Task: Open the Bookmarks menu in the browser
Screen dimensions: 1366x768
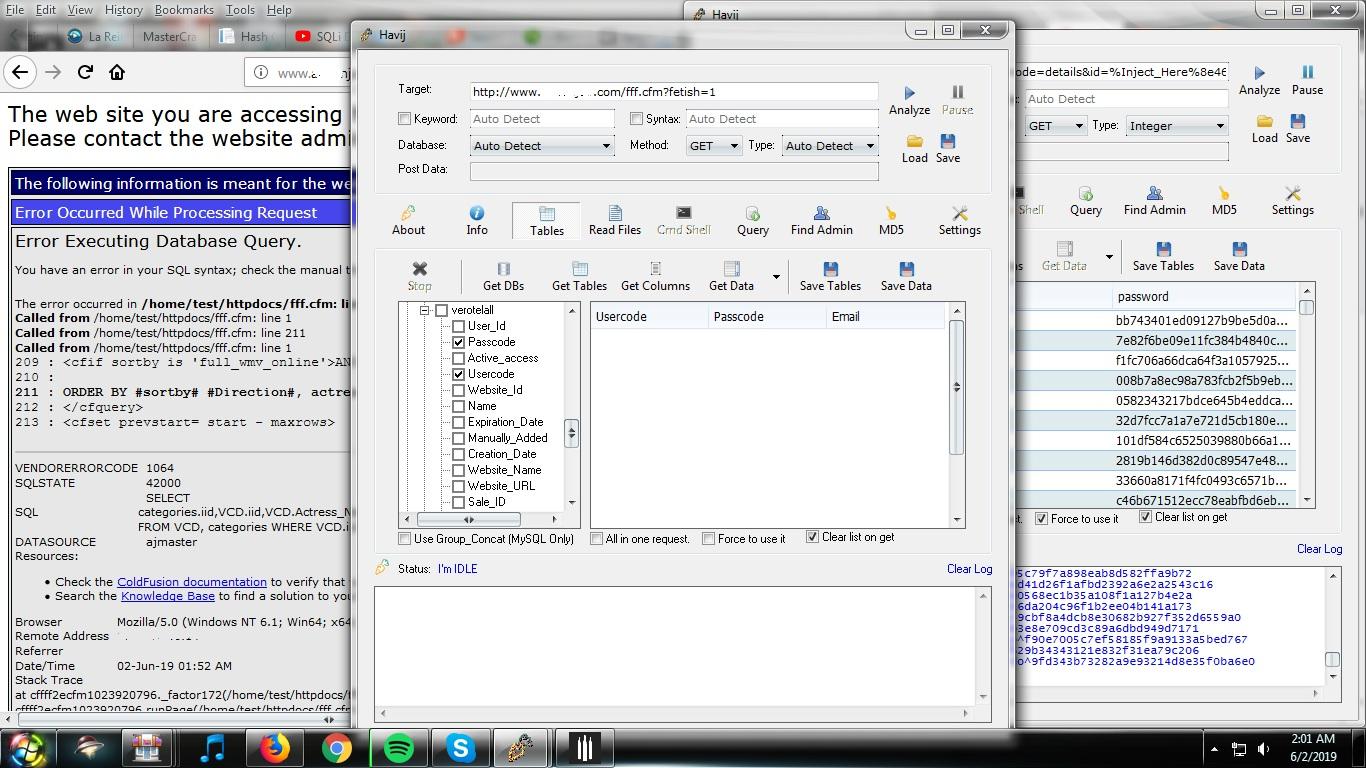Action: tap(184, 10)
